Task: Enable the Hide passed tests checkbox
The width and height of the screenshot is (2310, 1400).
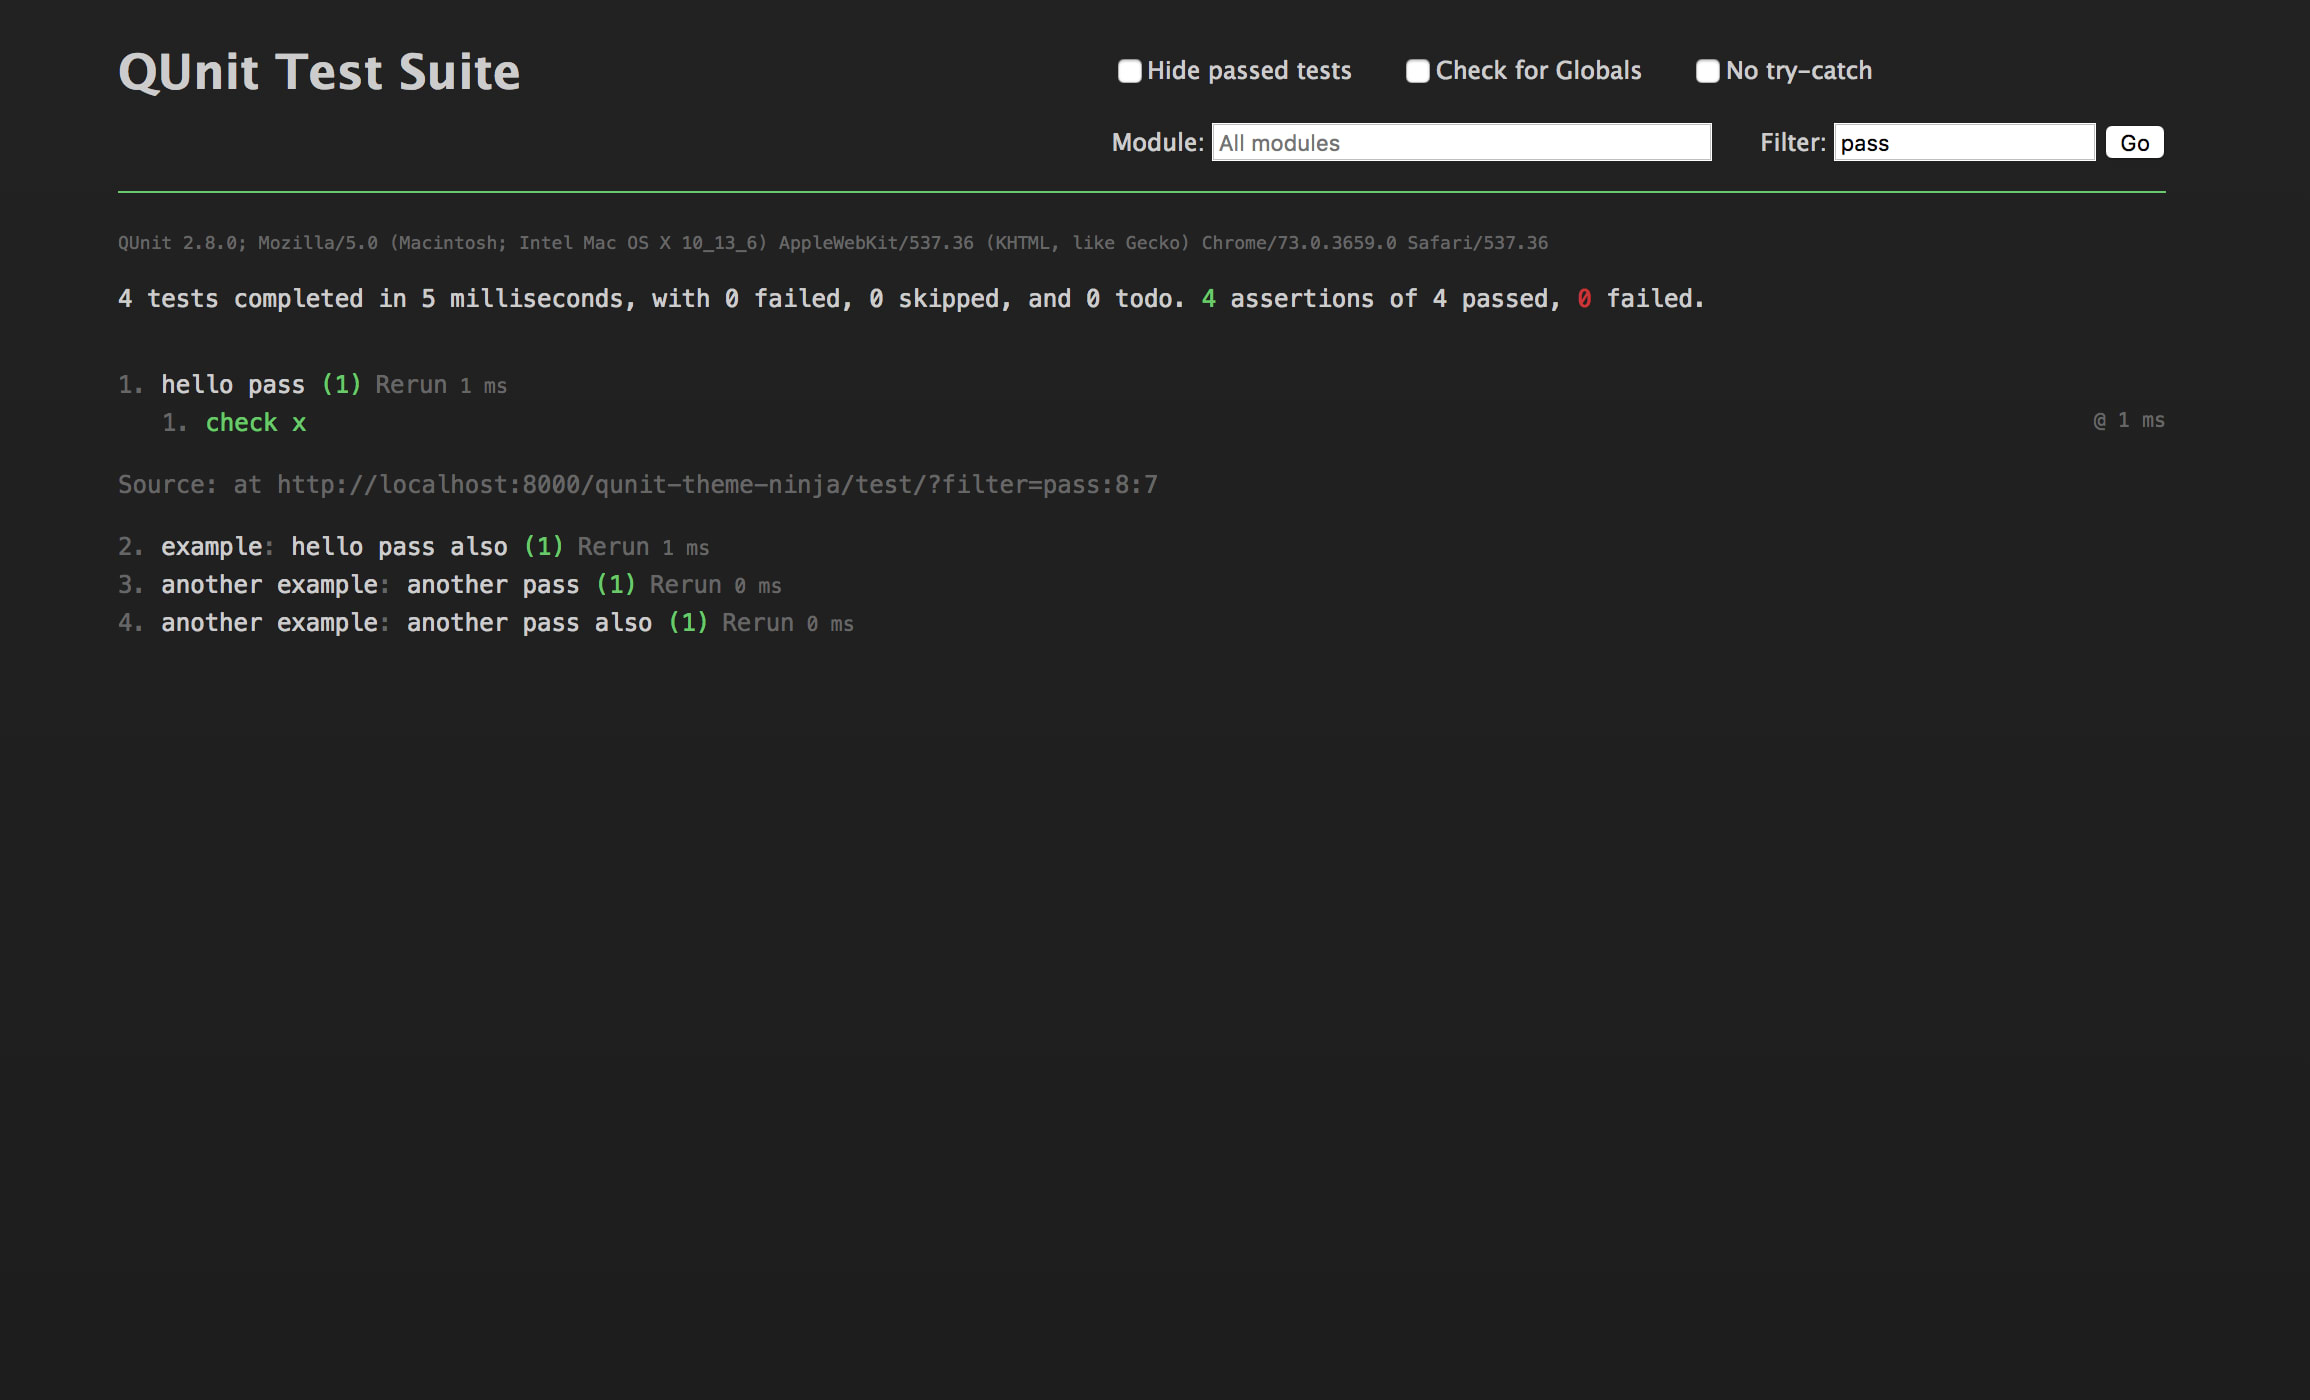Action: click(x=1129, y=71)
